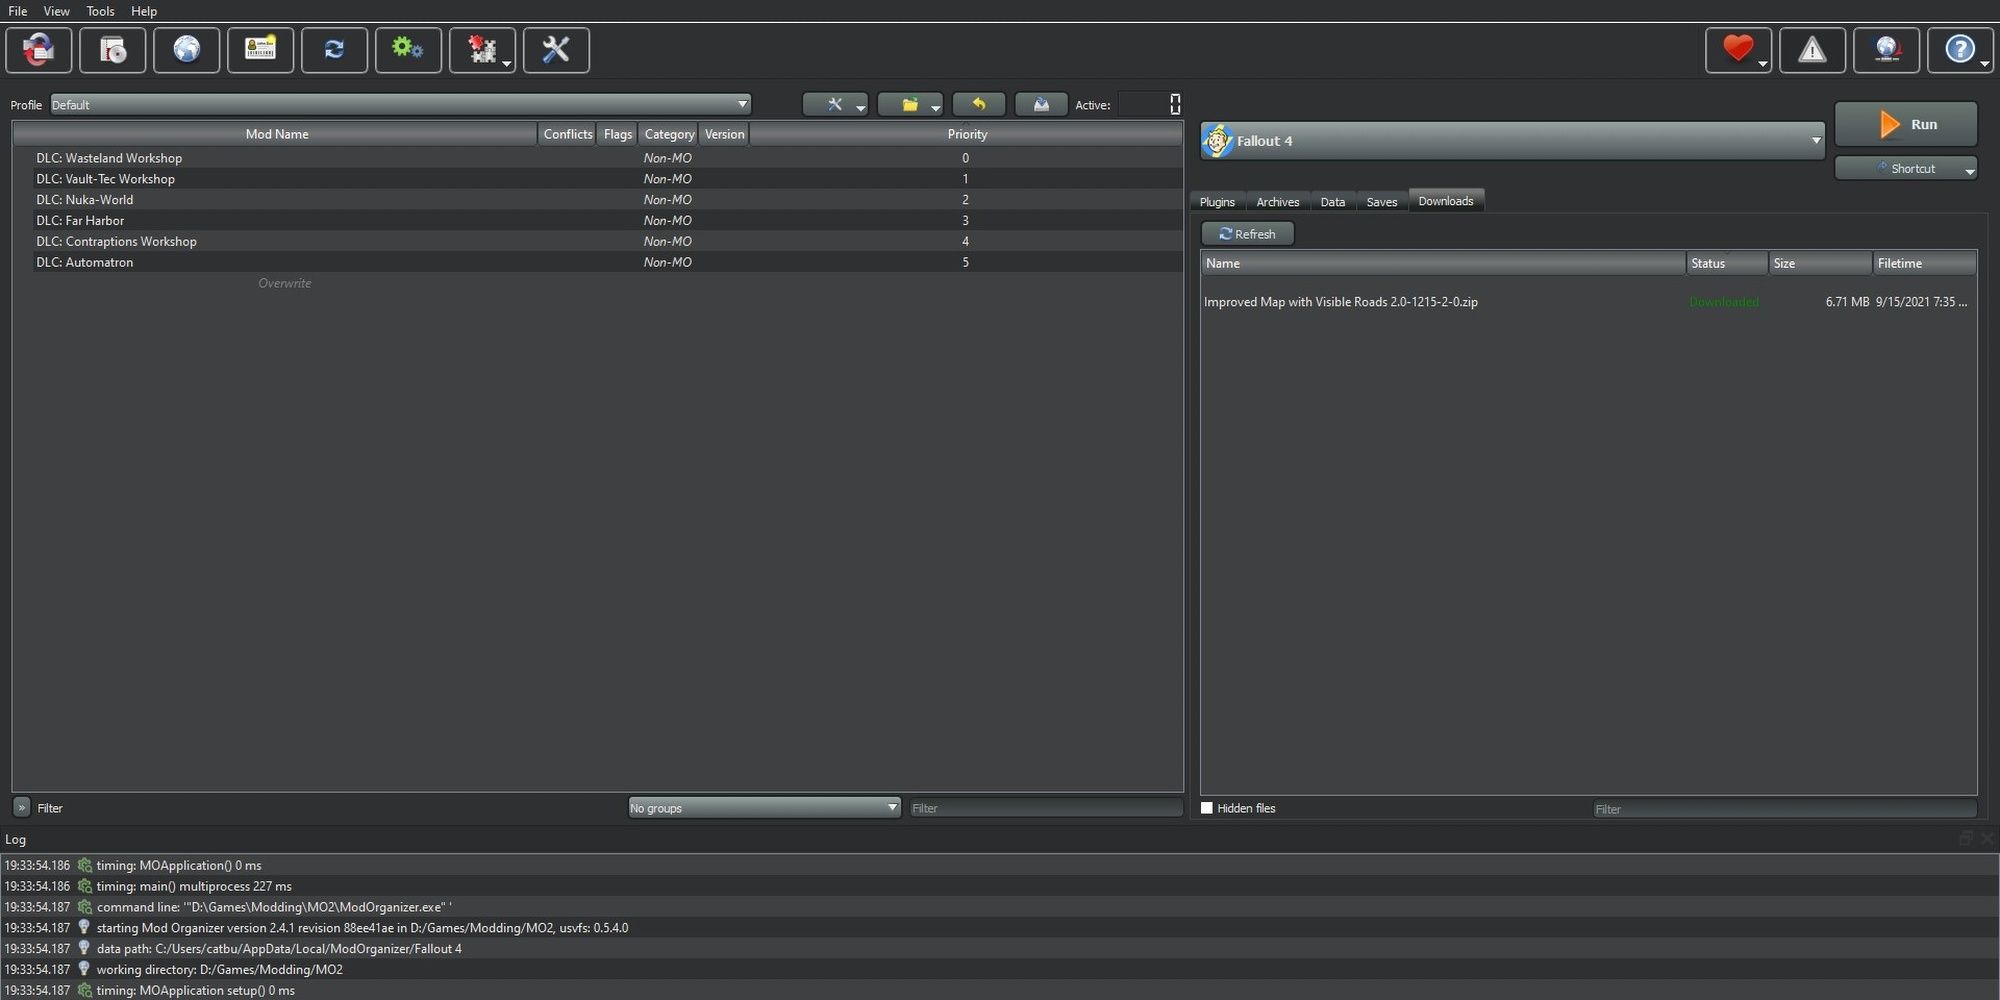Open Settings with wrench and screwdriver icon
The width and height of the screenshot is (2000, 1000).
pos(556,50)
